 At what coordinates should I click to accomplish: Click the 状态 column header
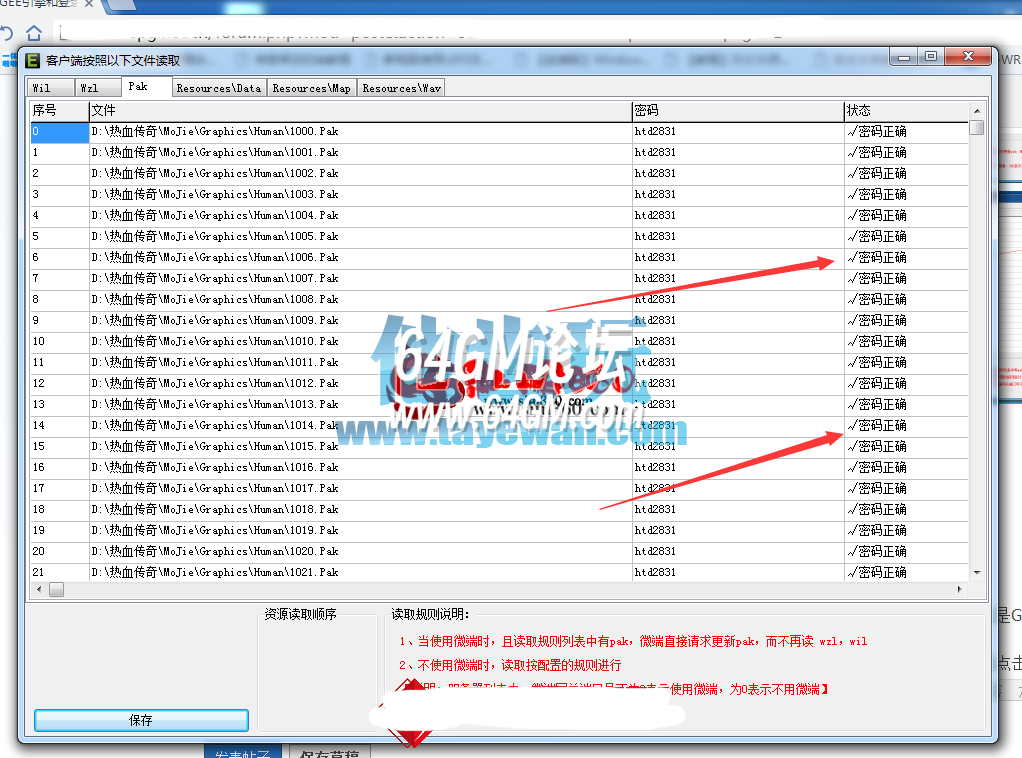[x=906, y=111]
